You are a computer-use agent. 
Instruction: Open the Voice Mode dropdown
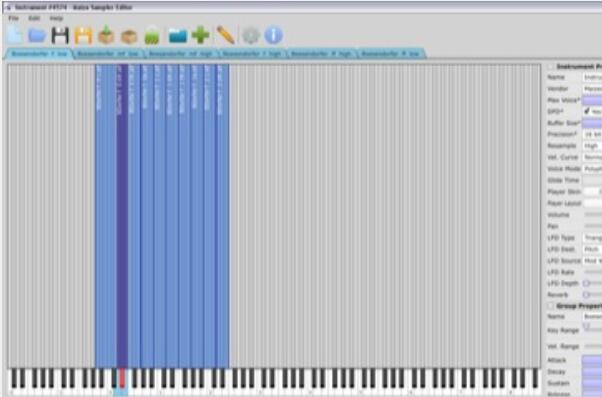592,169
